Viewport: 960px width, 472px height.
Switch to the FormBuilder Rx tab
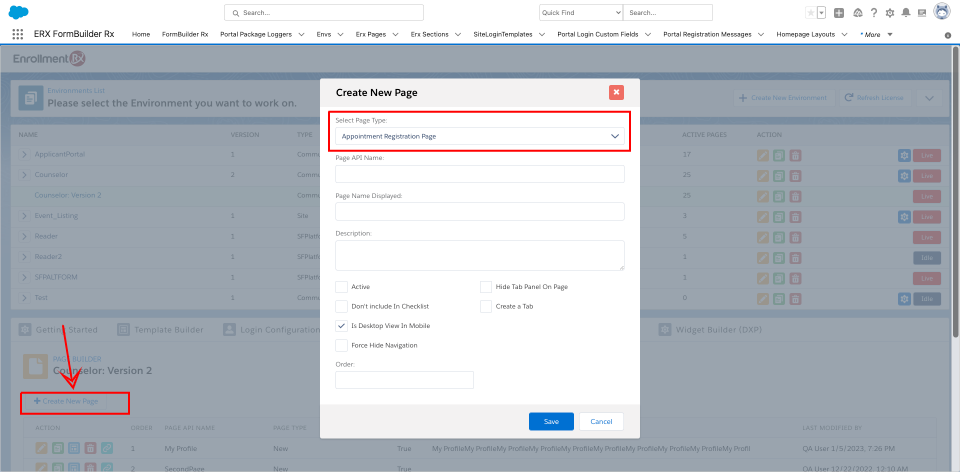(x=185, y=34)
